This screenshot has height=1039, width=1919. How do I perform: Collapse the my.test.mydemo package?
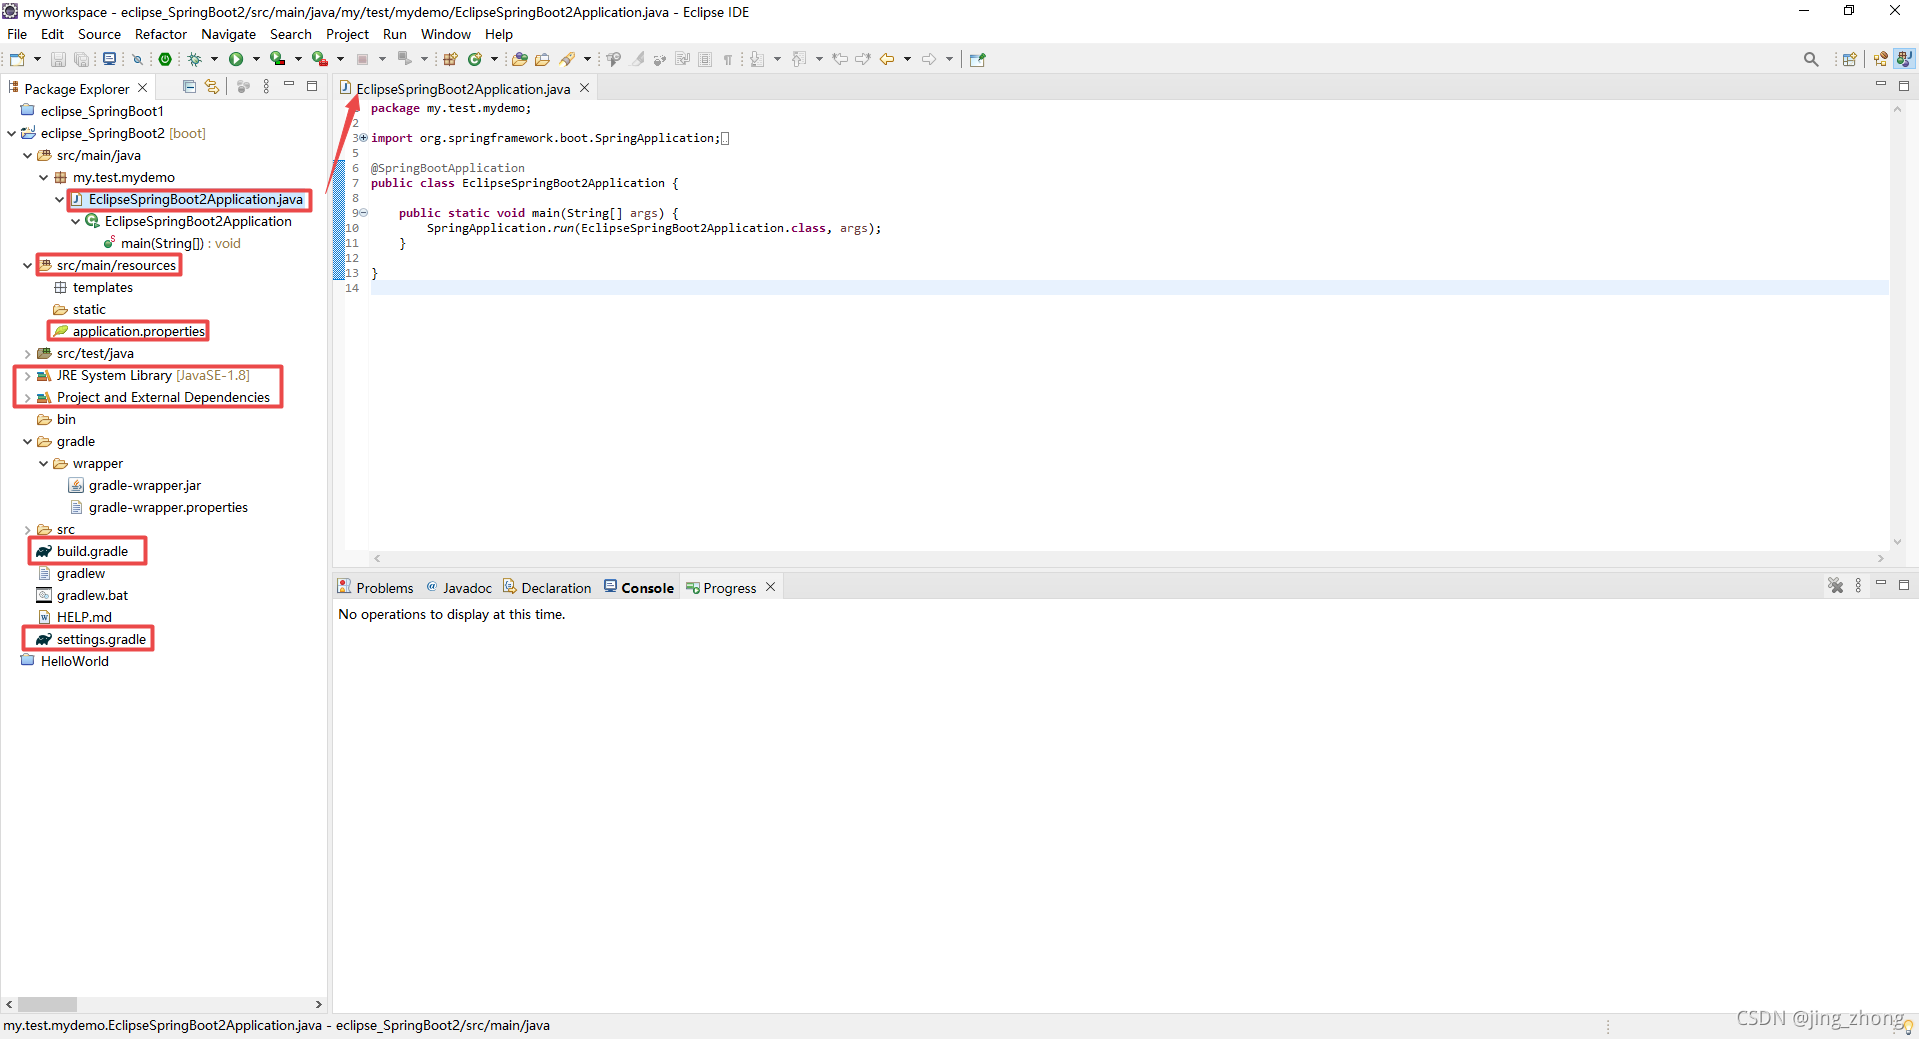tap(43, 177)
